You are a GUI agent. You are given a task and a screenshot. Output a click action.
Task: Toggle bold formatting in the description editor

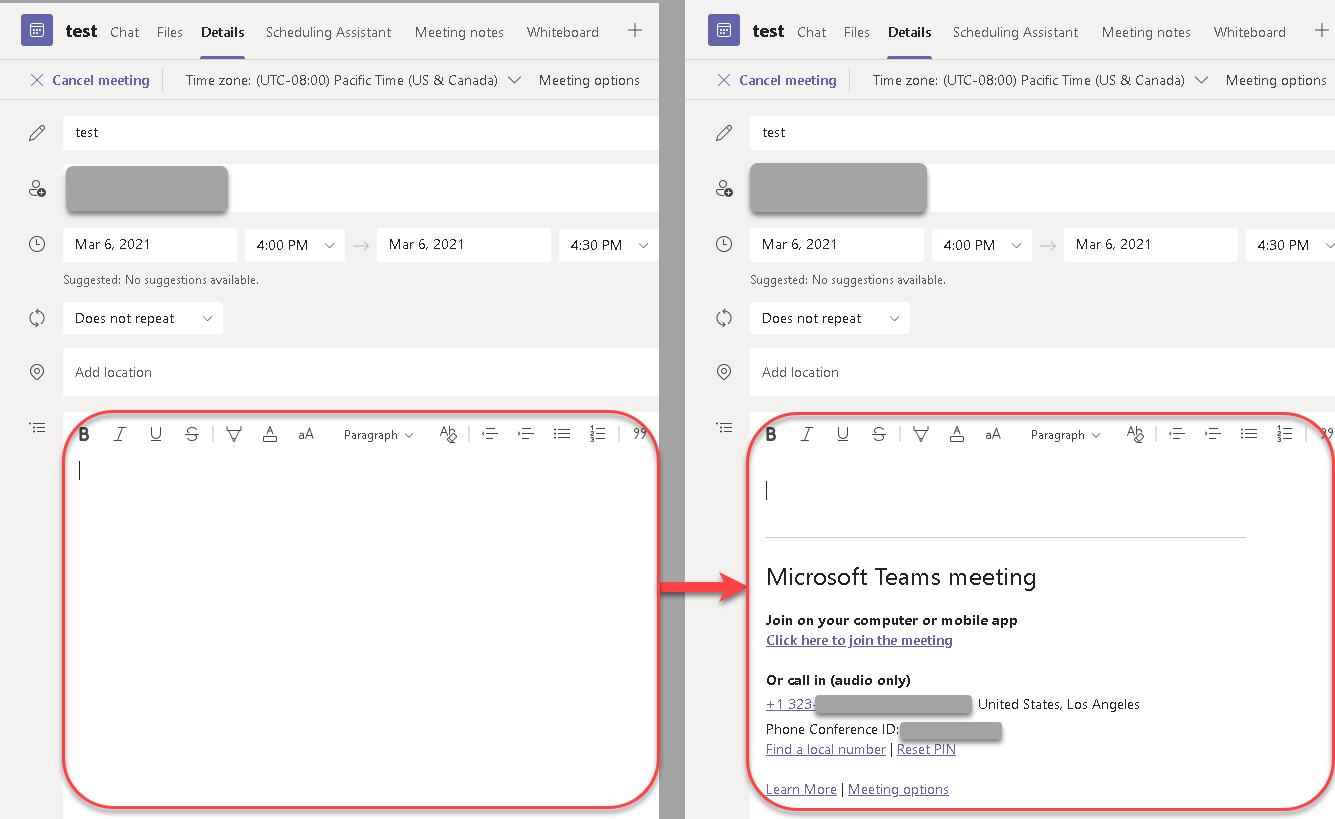[84, 433]
